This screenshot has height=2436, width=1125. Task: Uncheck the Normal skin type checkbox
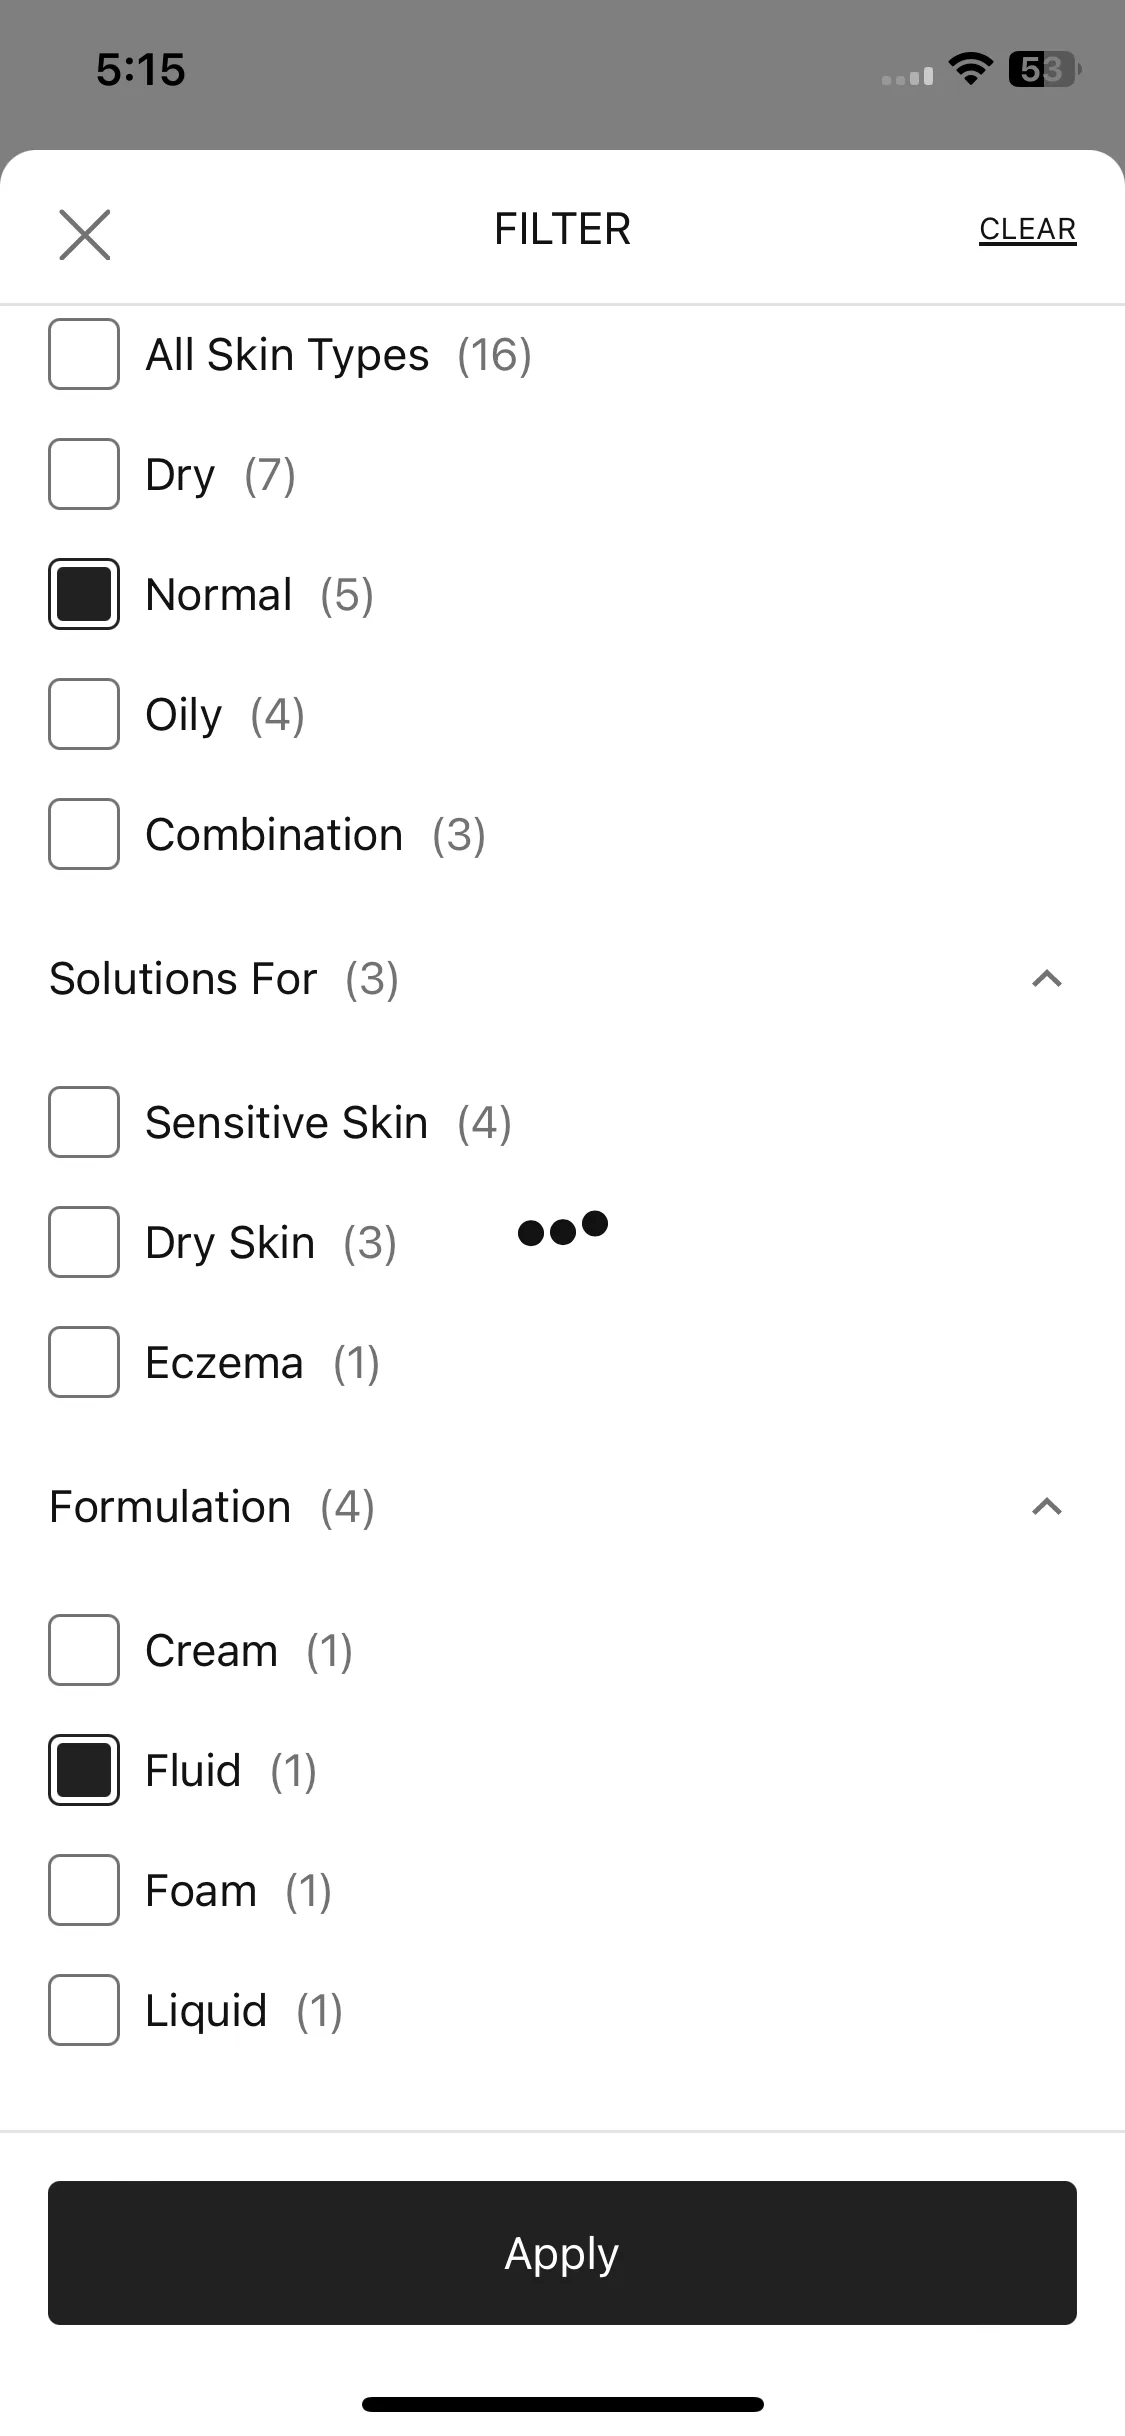click(x=84, y=594)
